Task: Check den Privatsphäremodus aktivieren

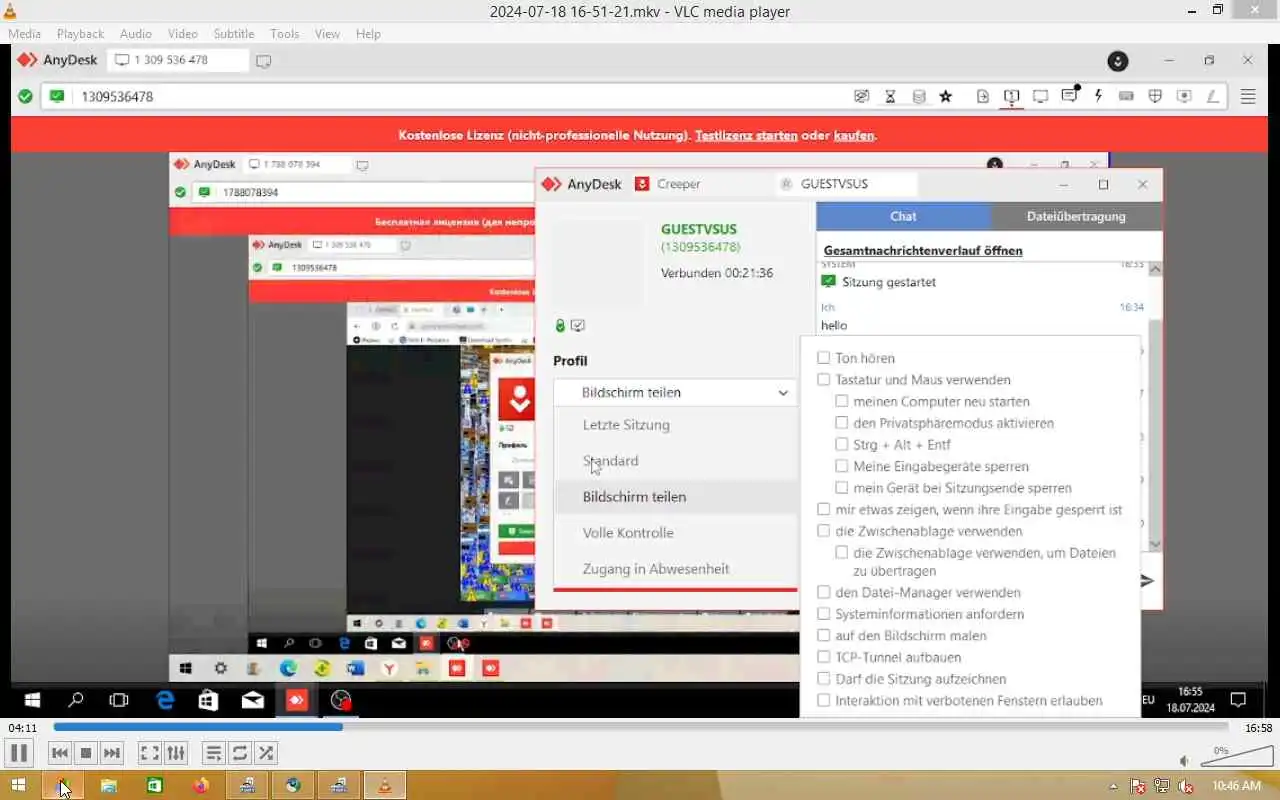Action: coord(842,423)
